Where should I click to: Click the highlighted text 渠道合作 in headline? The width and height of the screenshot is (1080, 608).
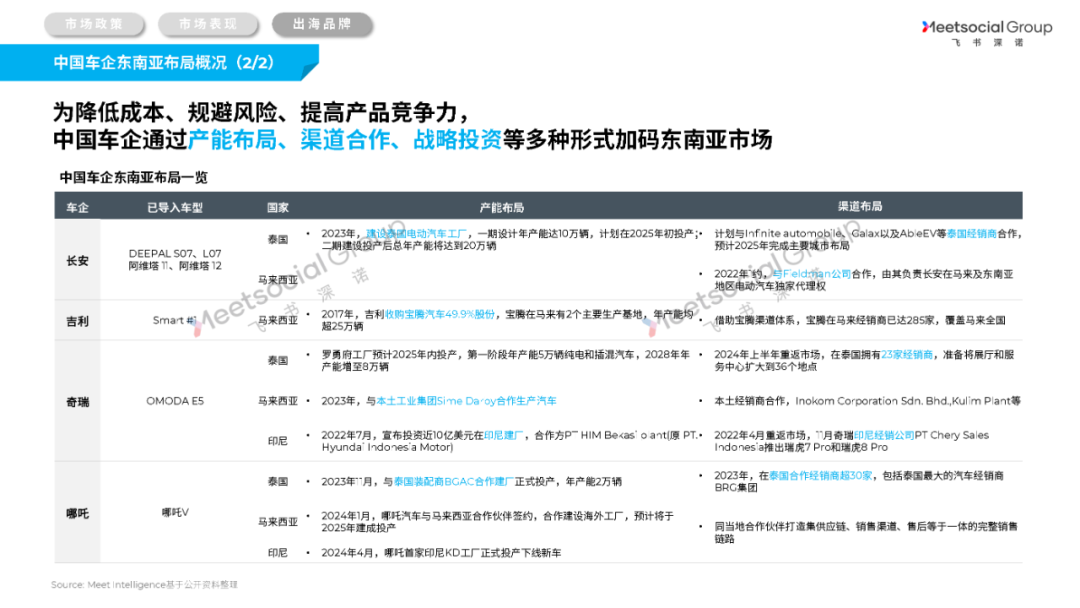pos(345,140)
